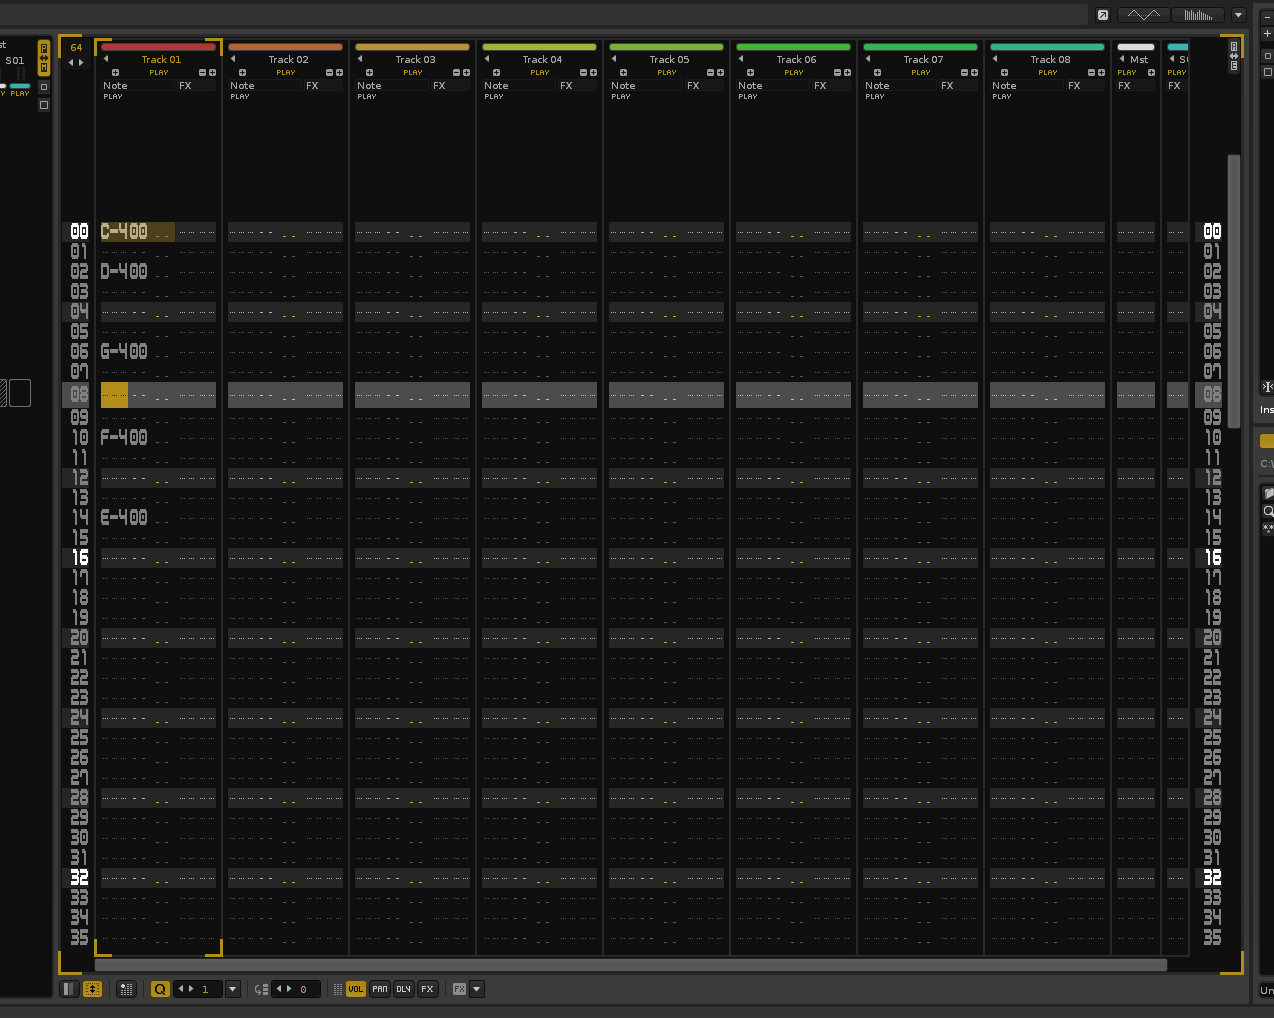Screen dimensions: 1274x1018
Task: Open the automation envelope view icon
Action: tap(1143, 15)
